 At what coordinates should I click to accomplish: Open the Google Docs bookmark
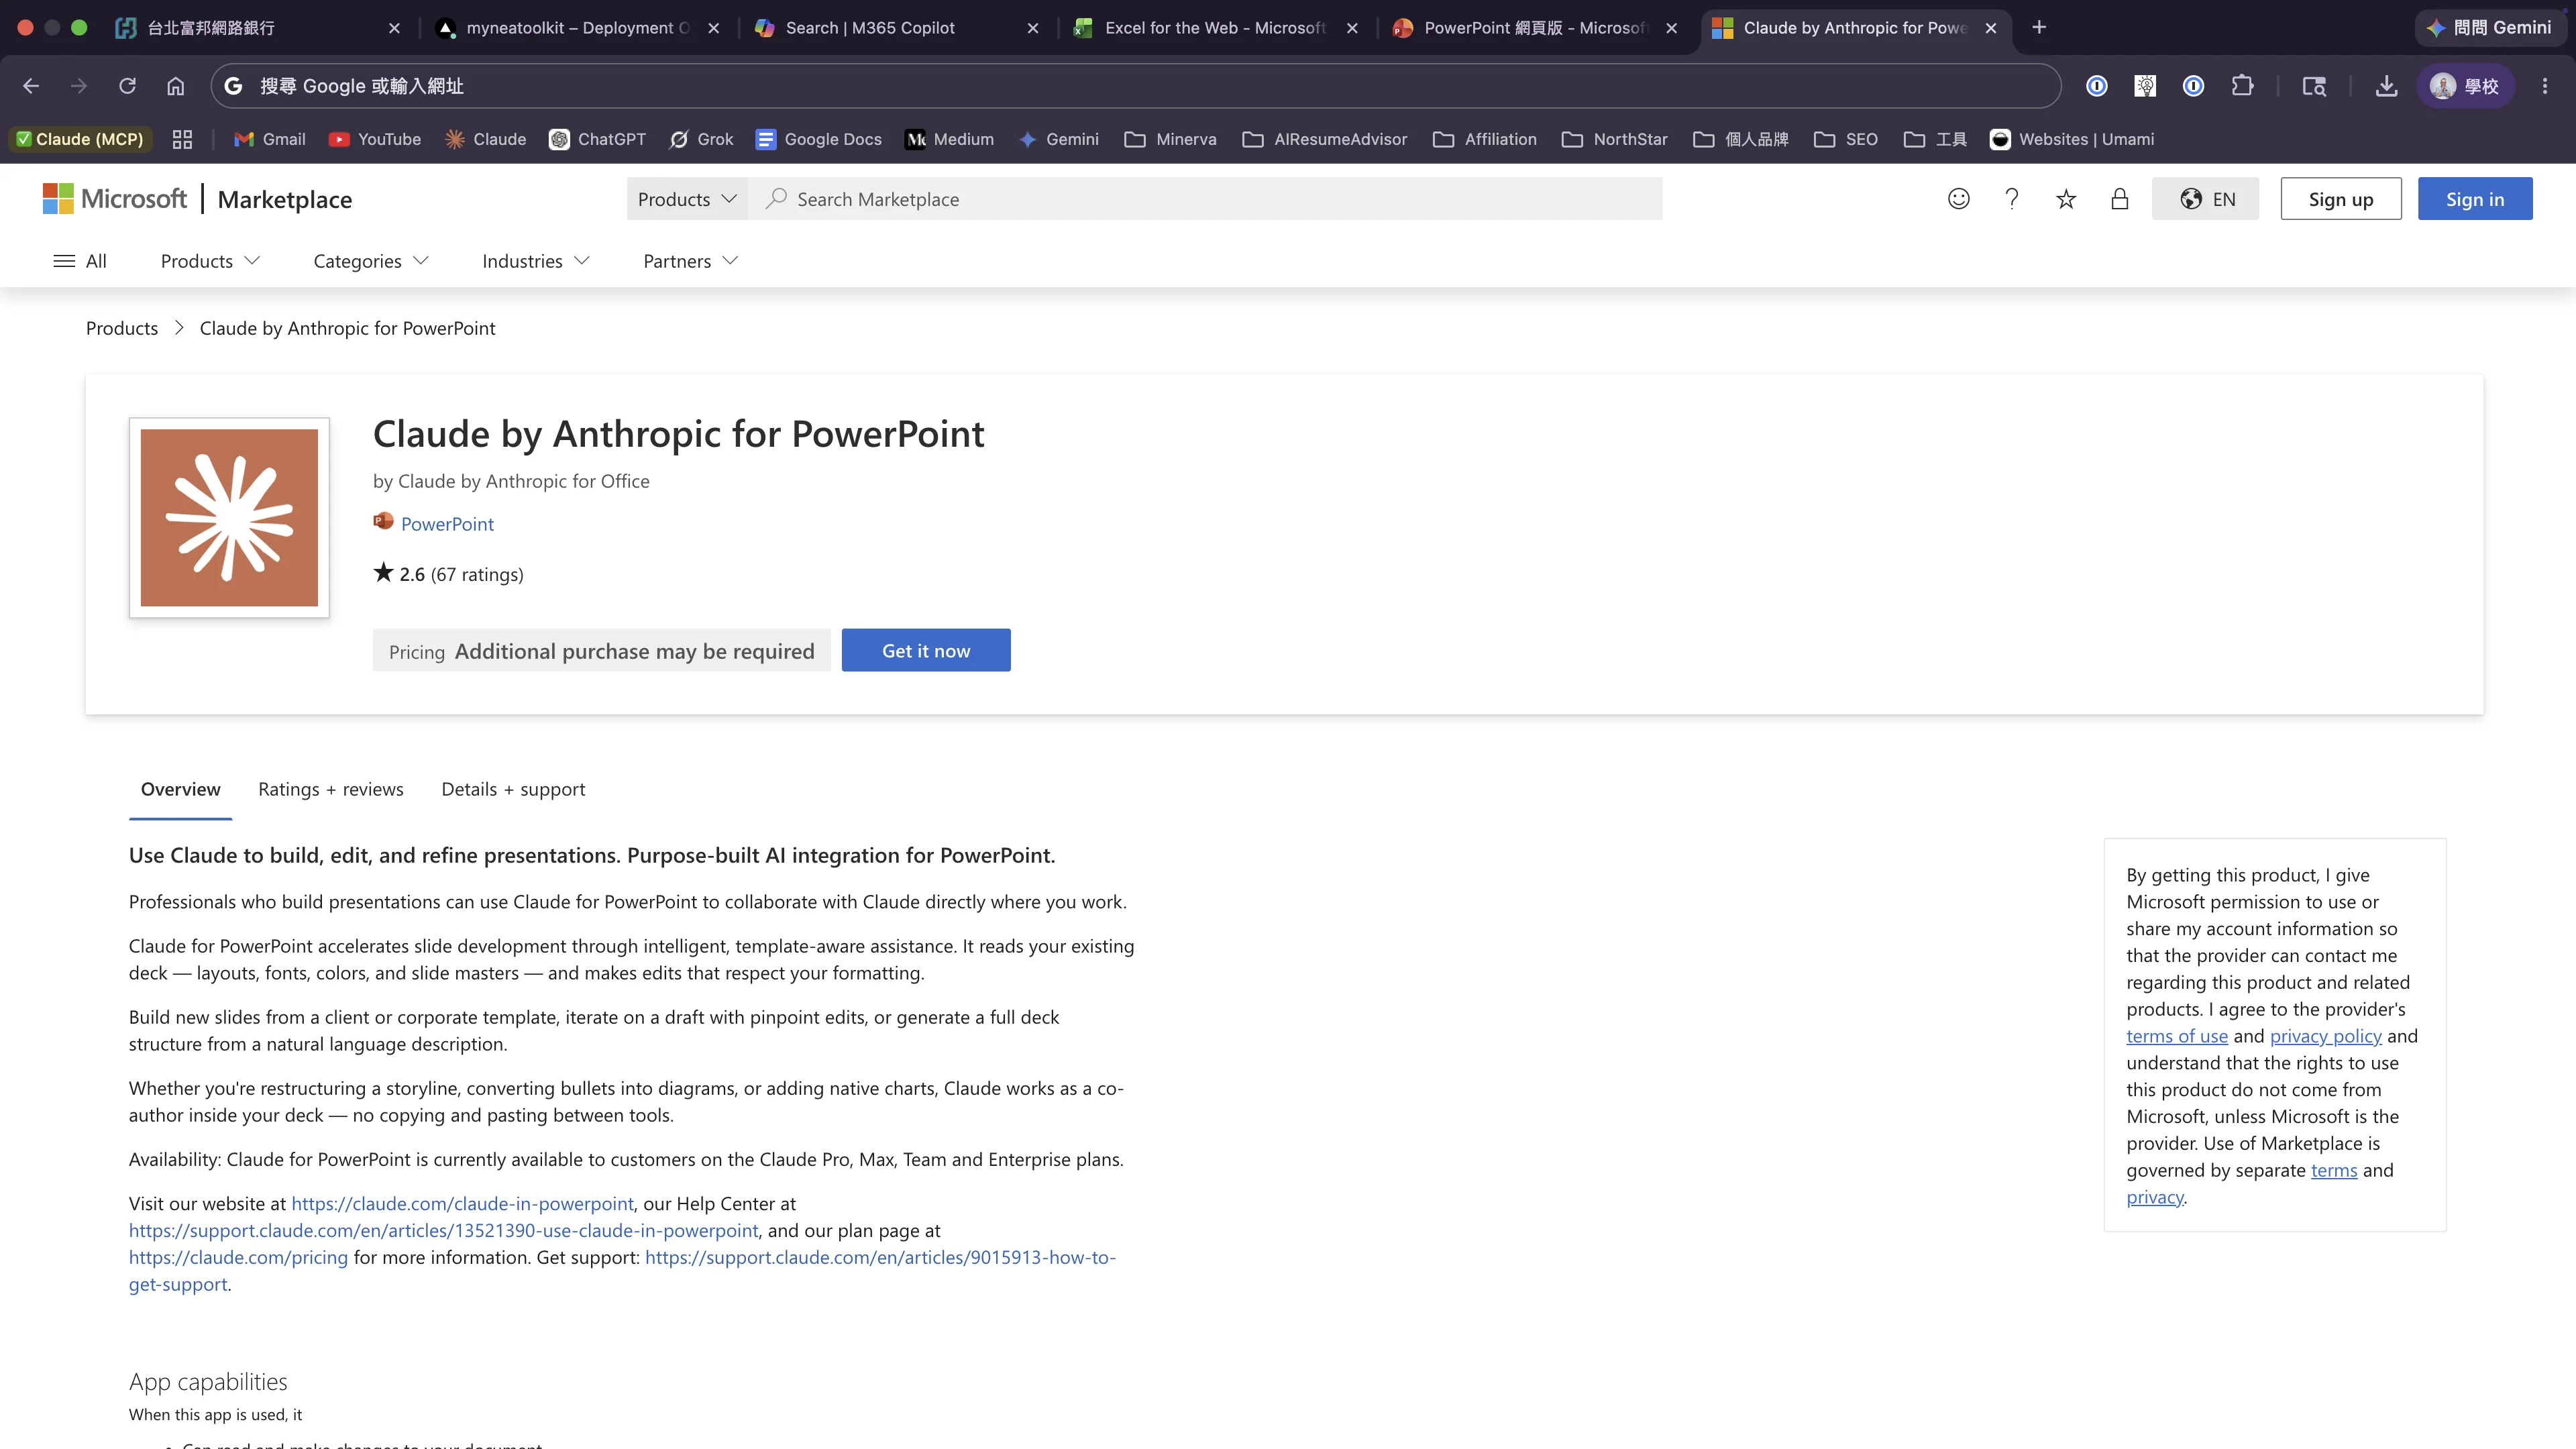(819, 139)
